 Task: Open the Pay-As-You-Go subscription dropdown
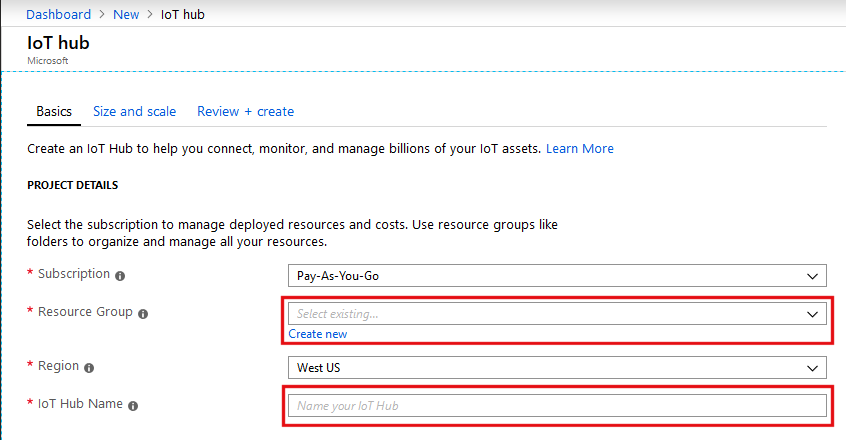tap(557, 276)
